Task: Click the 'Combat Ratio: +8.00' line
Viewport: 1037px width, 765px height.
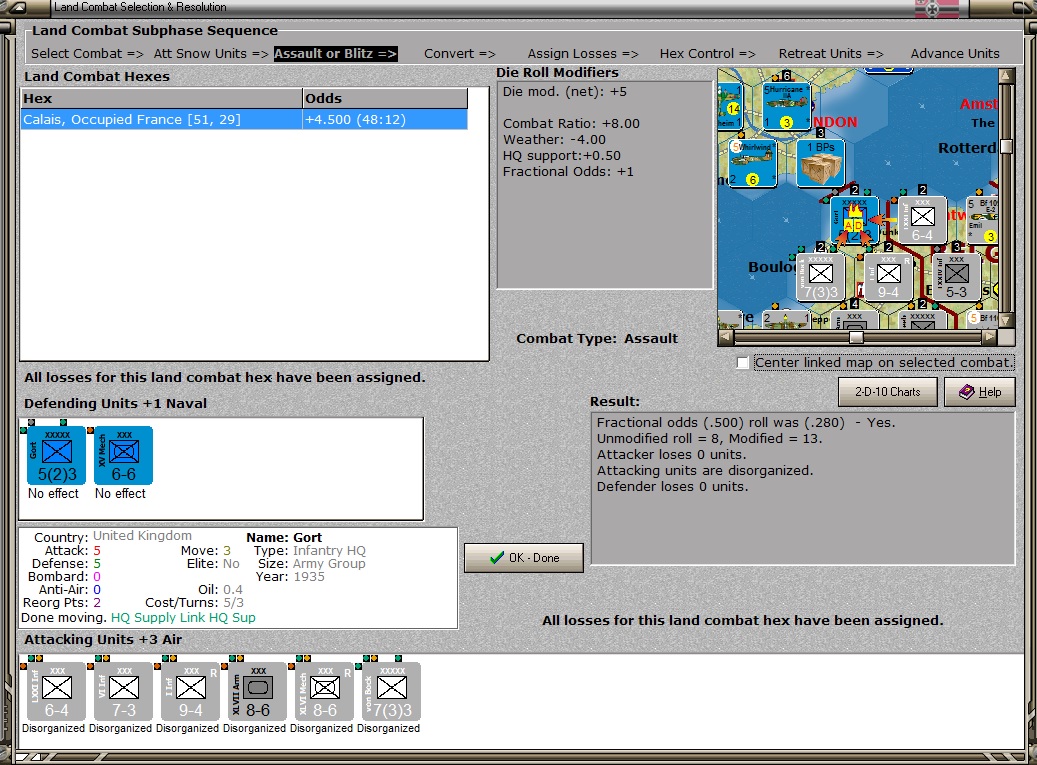Action: click(x=571, y=124)
